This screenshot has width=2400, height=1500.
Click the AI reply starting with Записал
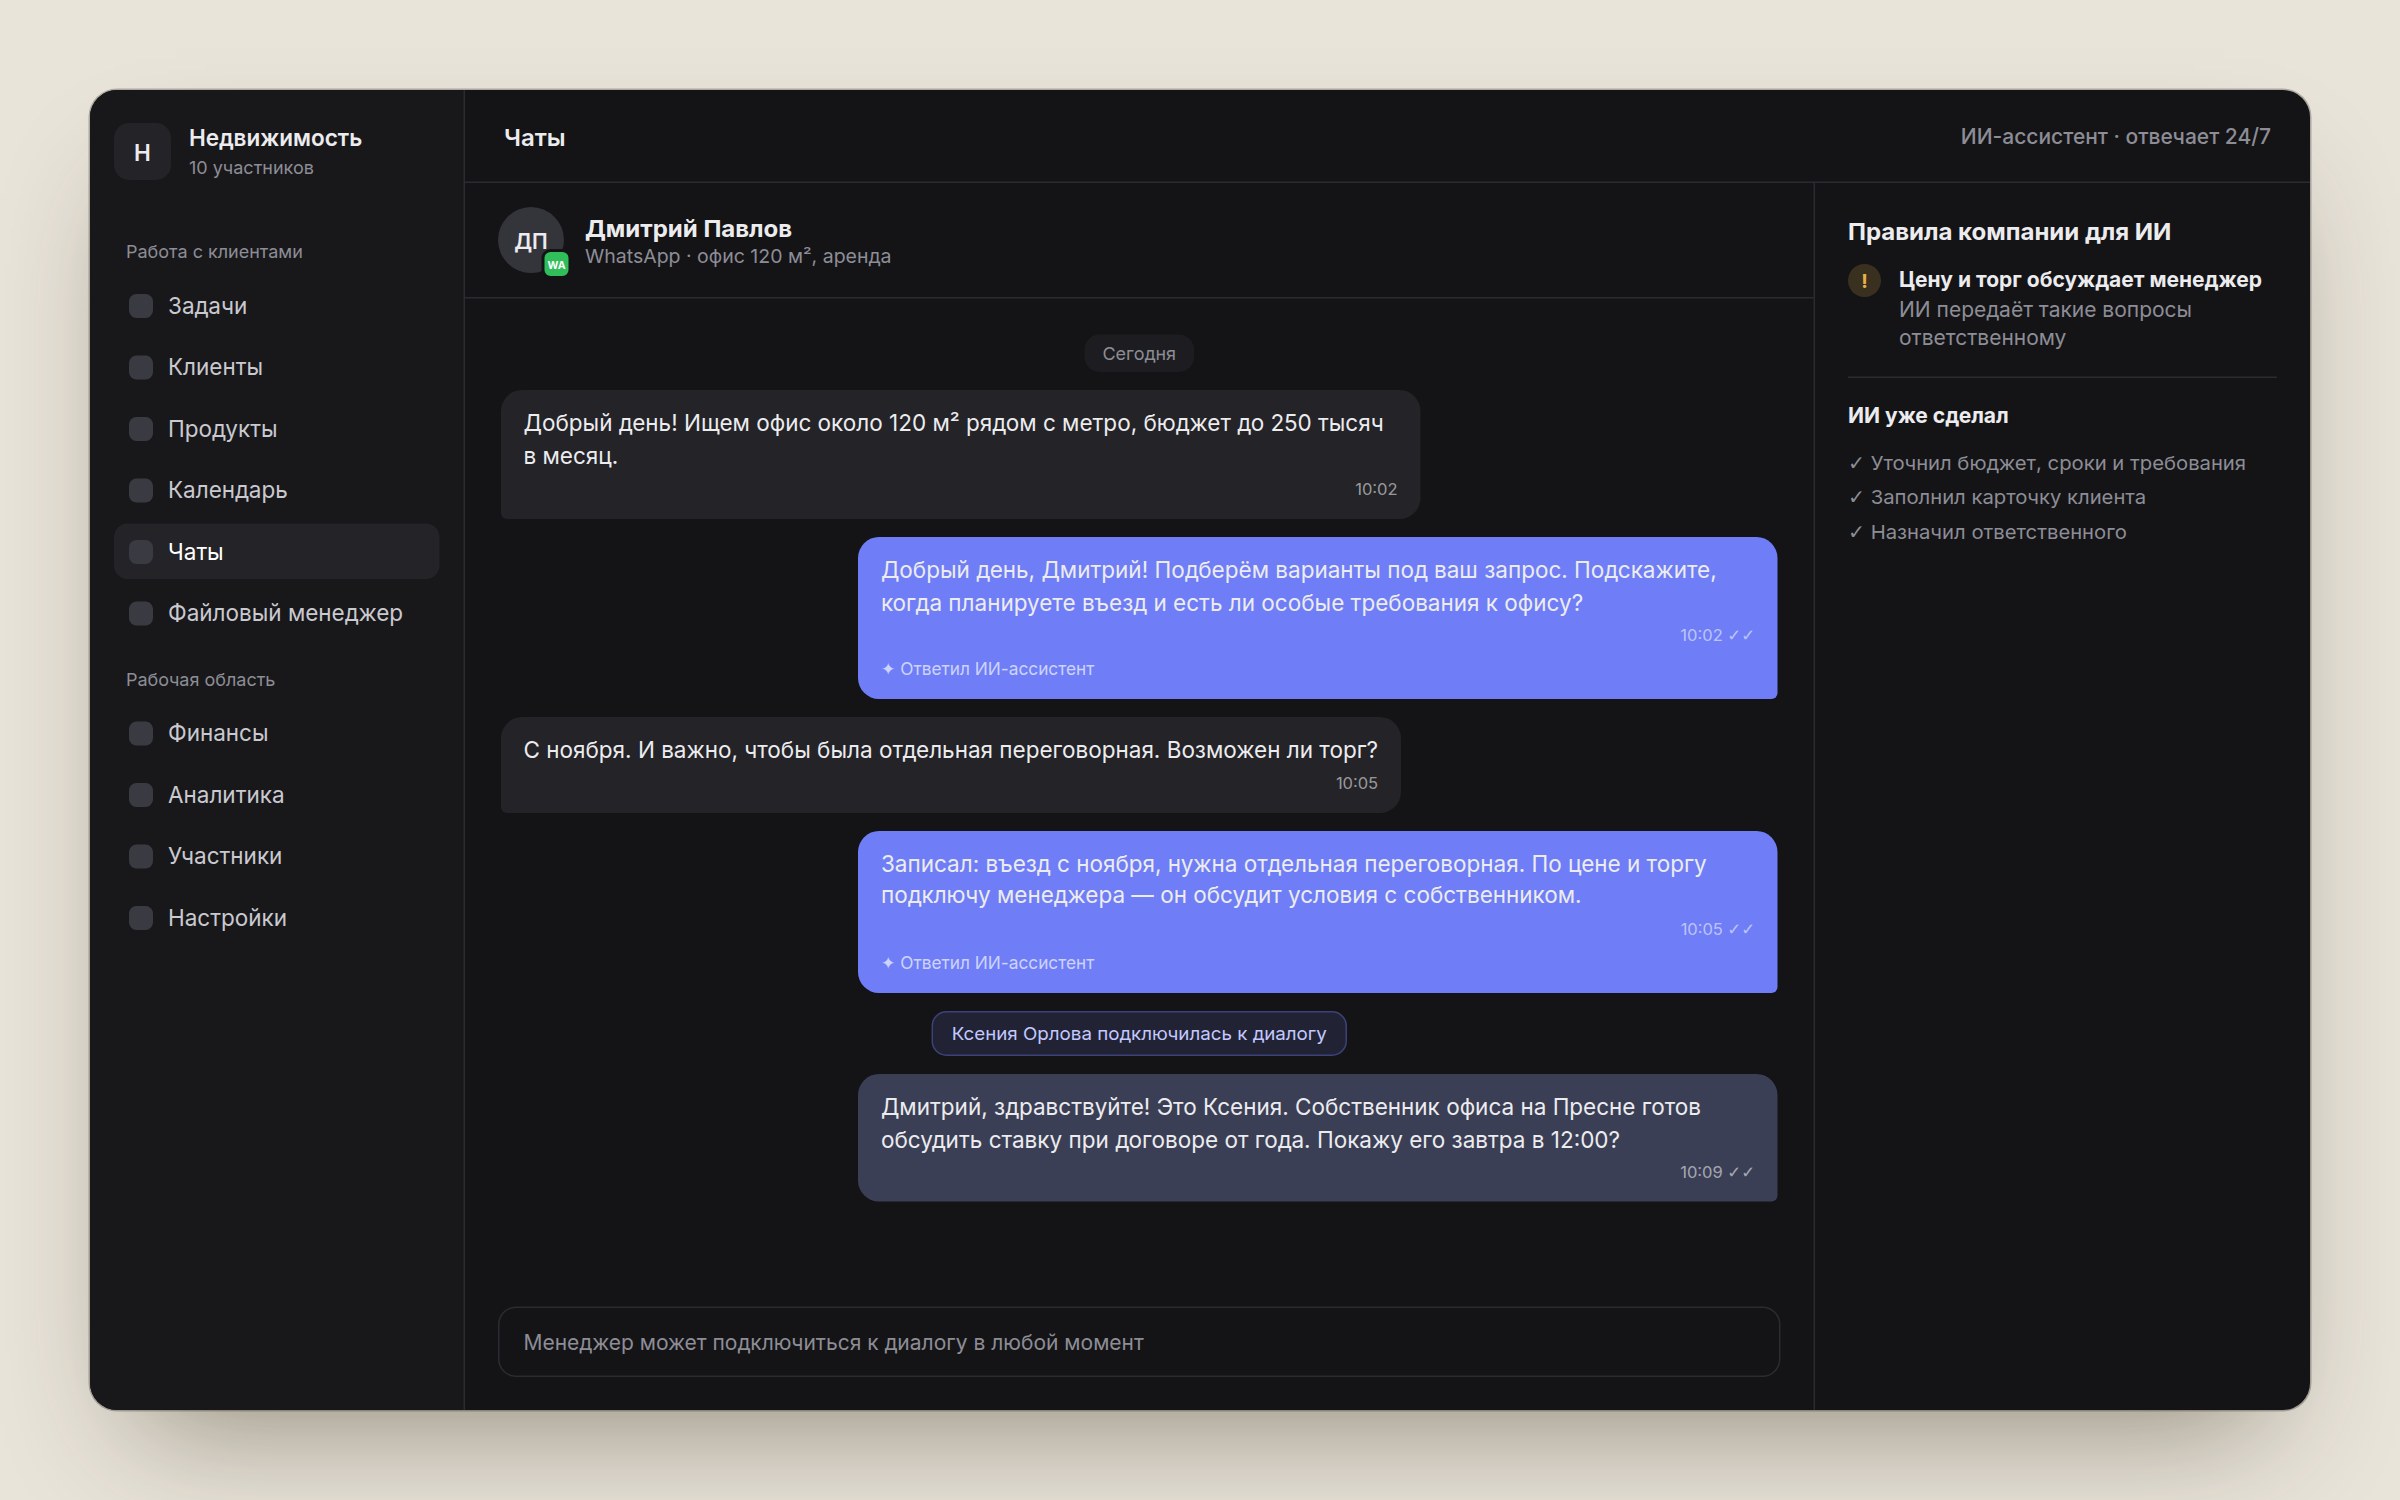[x=1317, y=912]
